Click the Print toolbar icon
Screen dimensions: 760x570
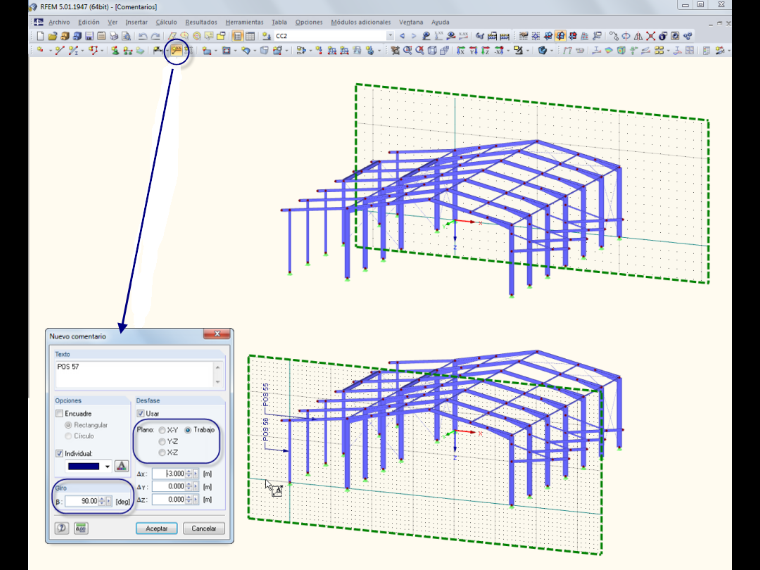pos(114,36)
